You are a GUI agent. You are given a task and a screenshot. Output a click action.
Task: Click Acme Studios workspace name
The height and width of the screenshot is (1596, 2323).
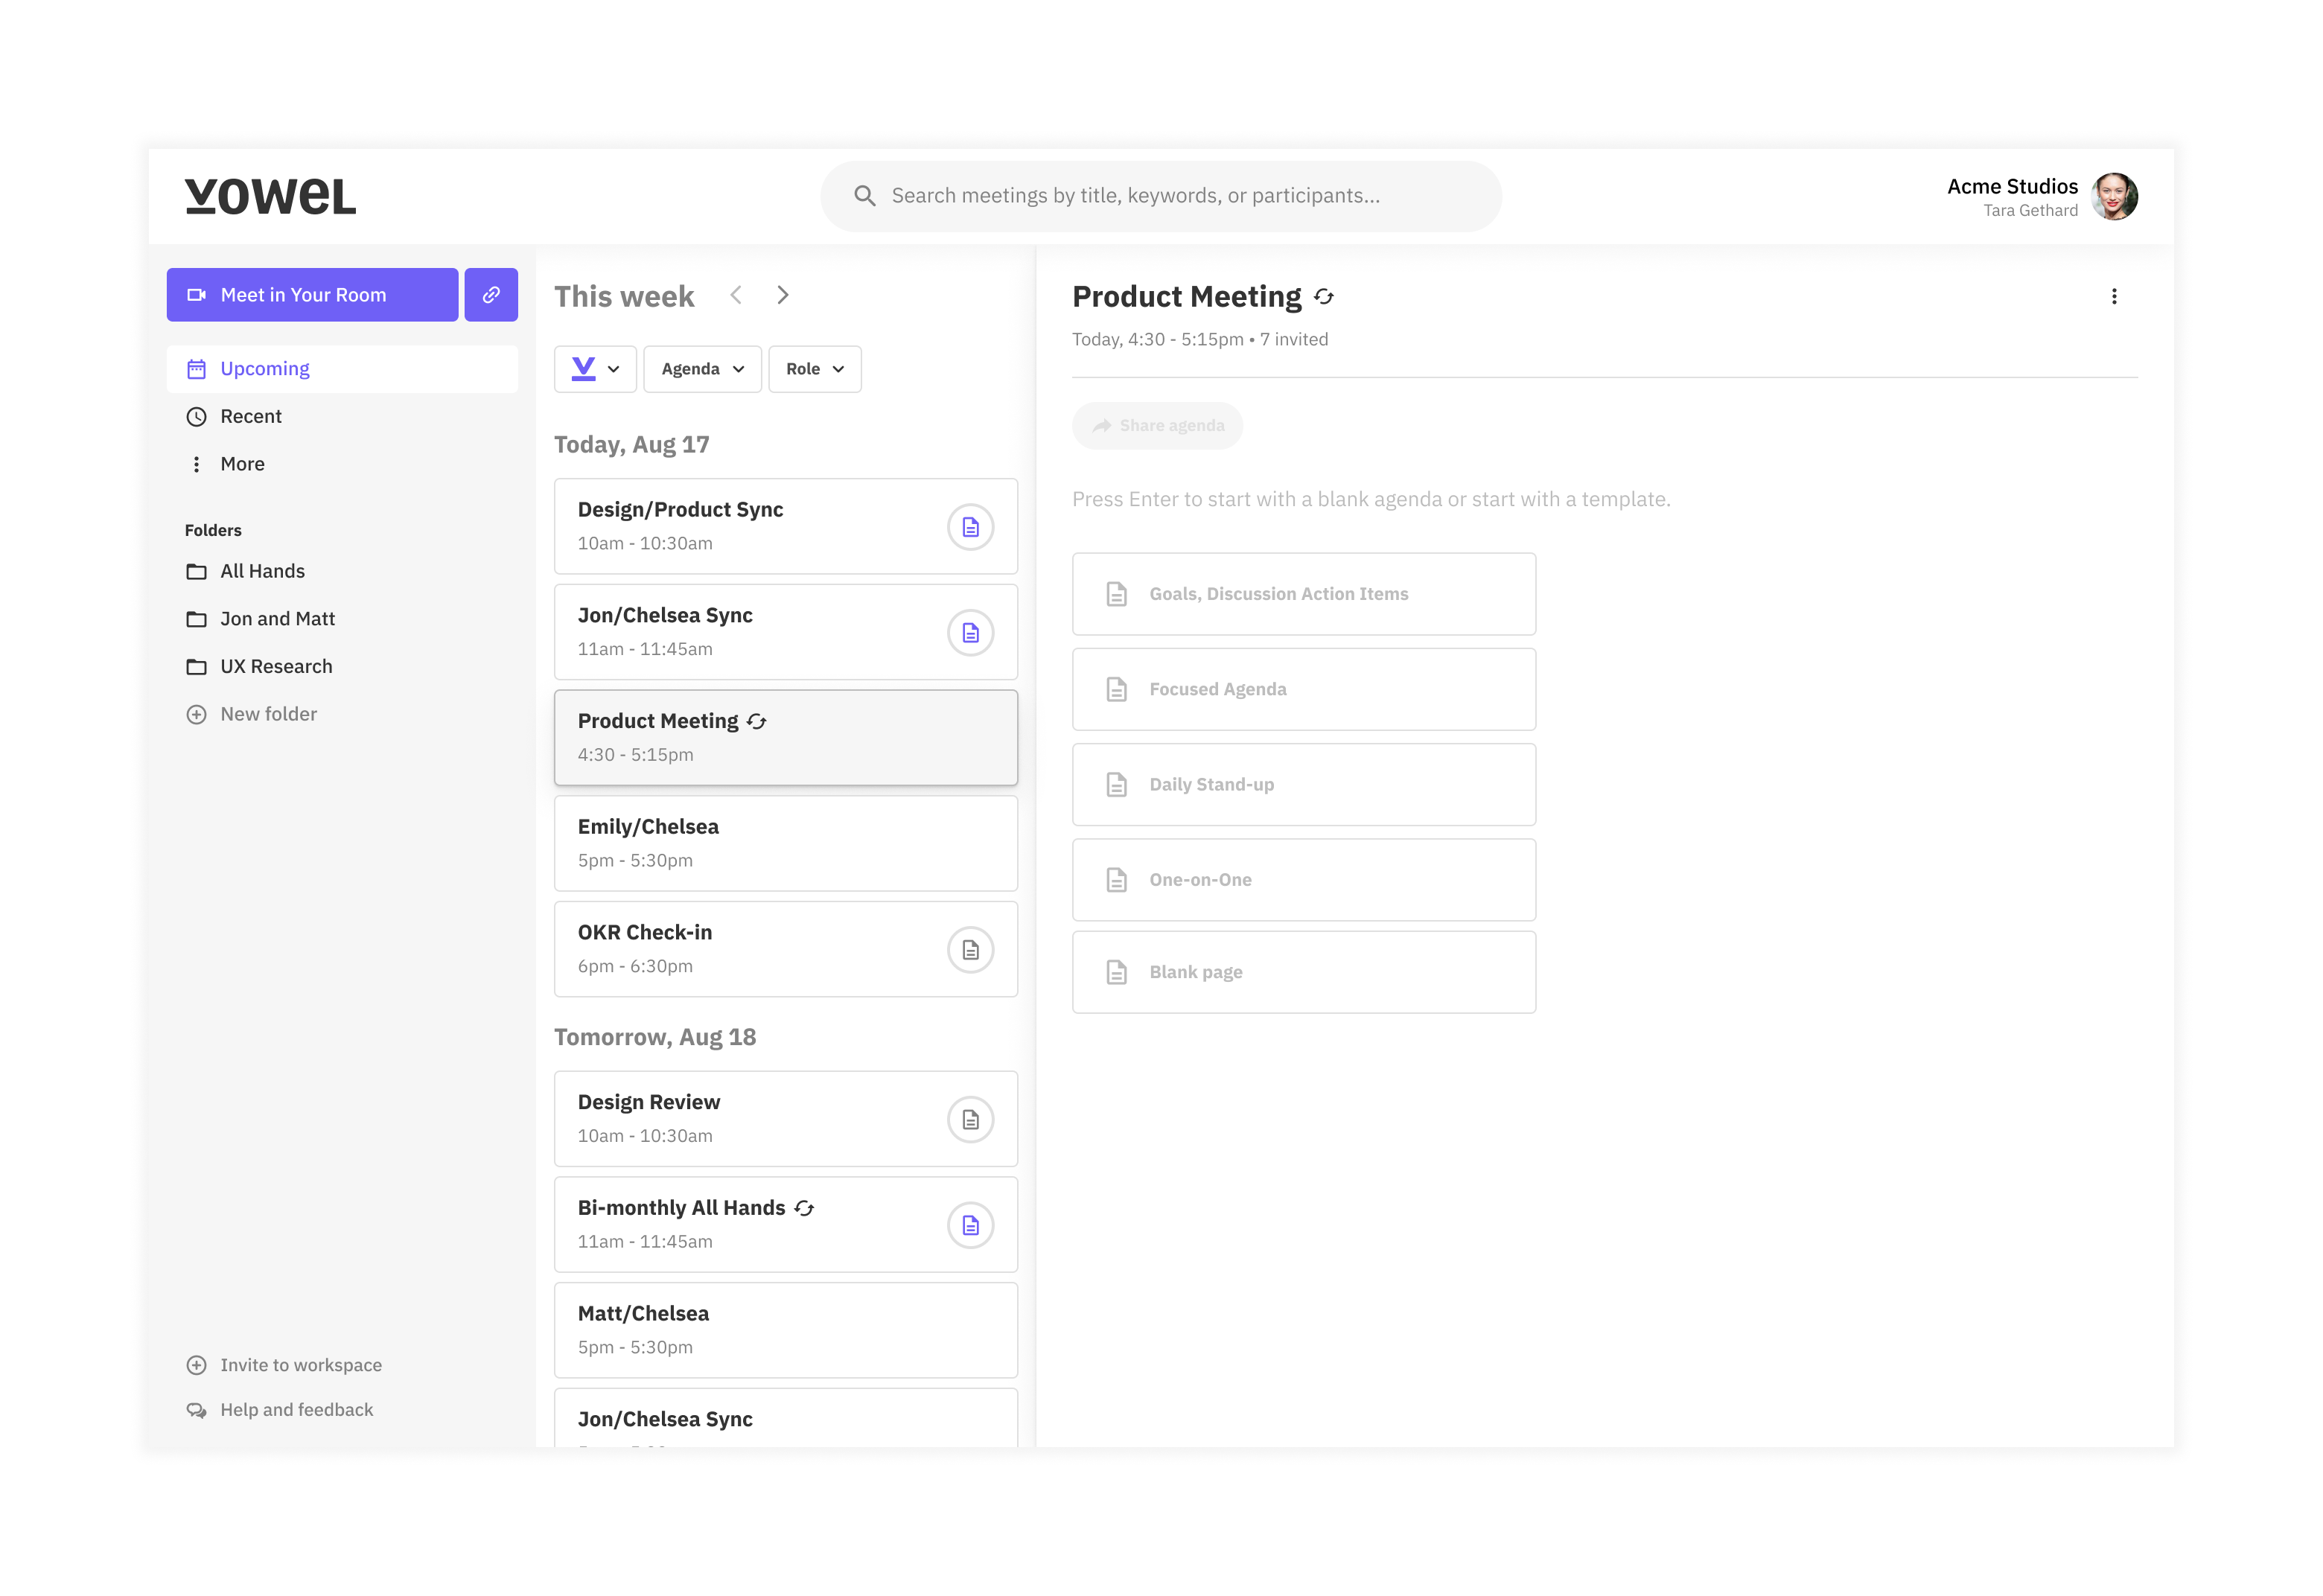click(x=2012, y=187)
